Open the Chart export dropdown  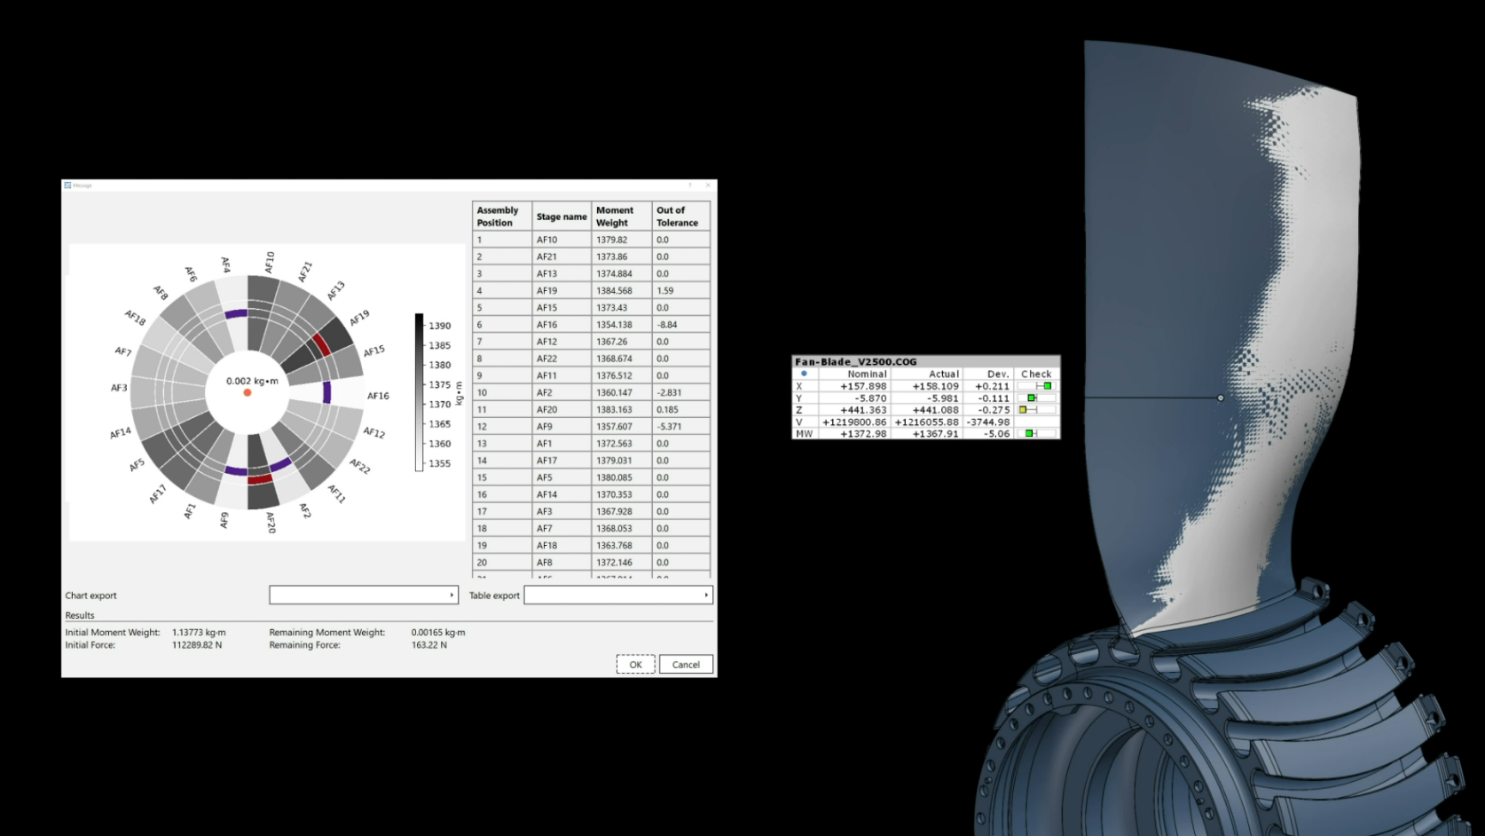coord(363,595)
